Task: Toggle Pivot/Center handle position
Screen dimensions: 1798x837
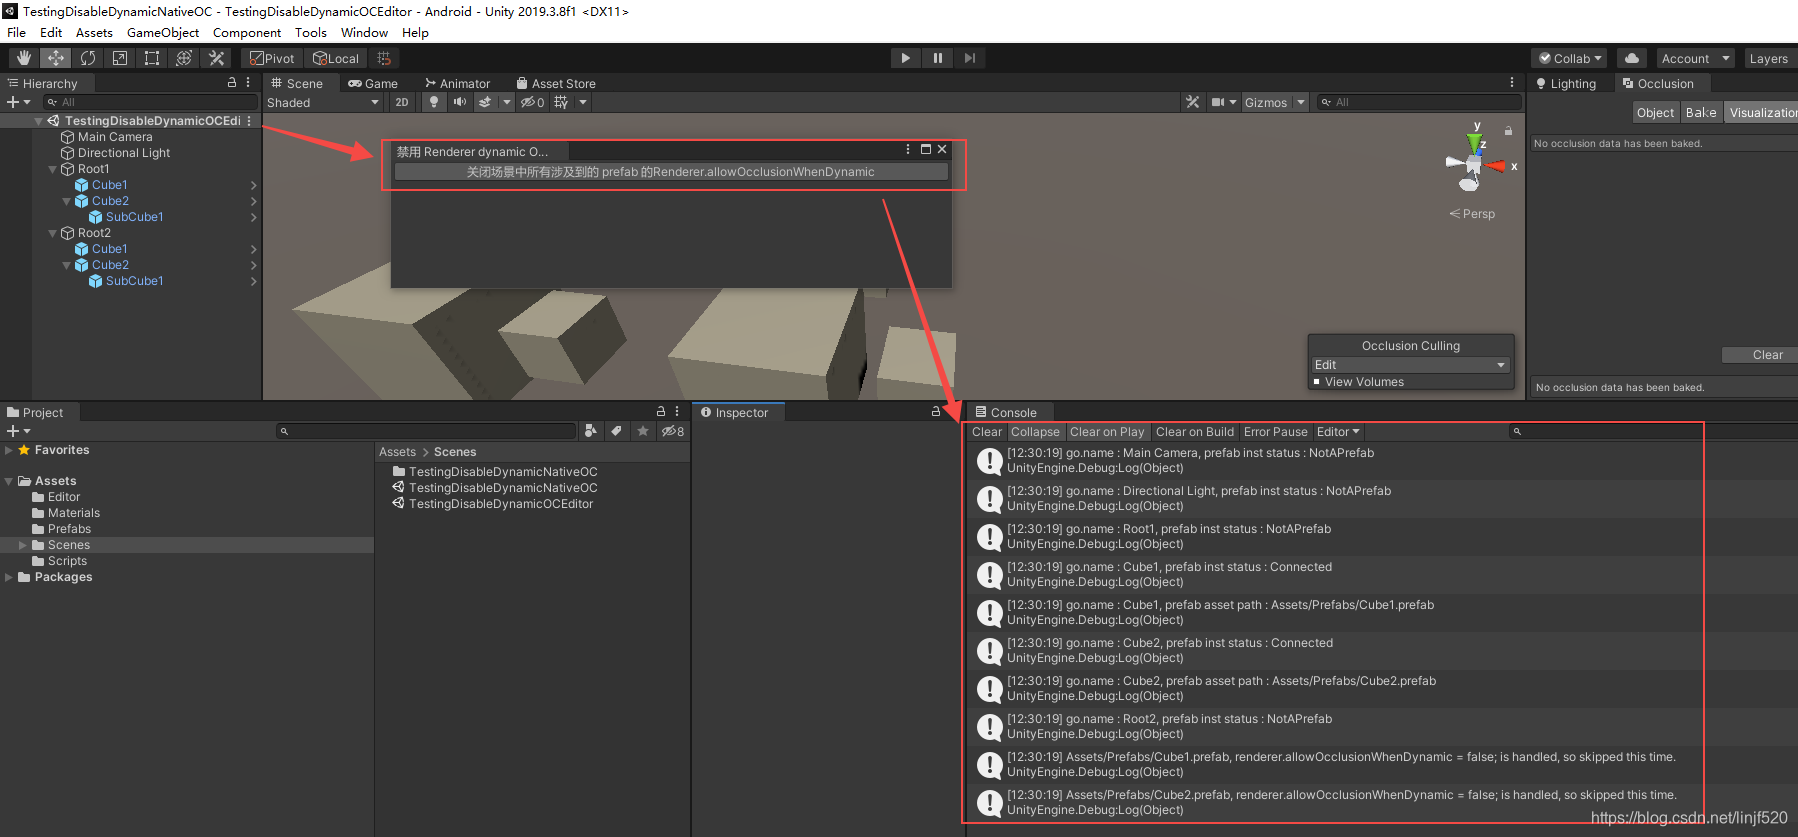Action: tap(272, 58)
